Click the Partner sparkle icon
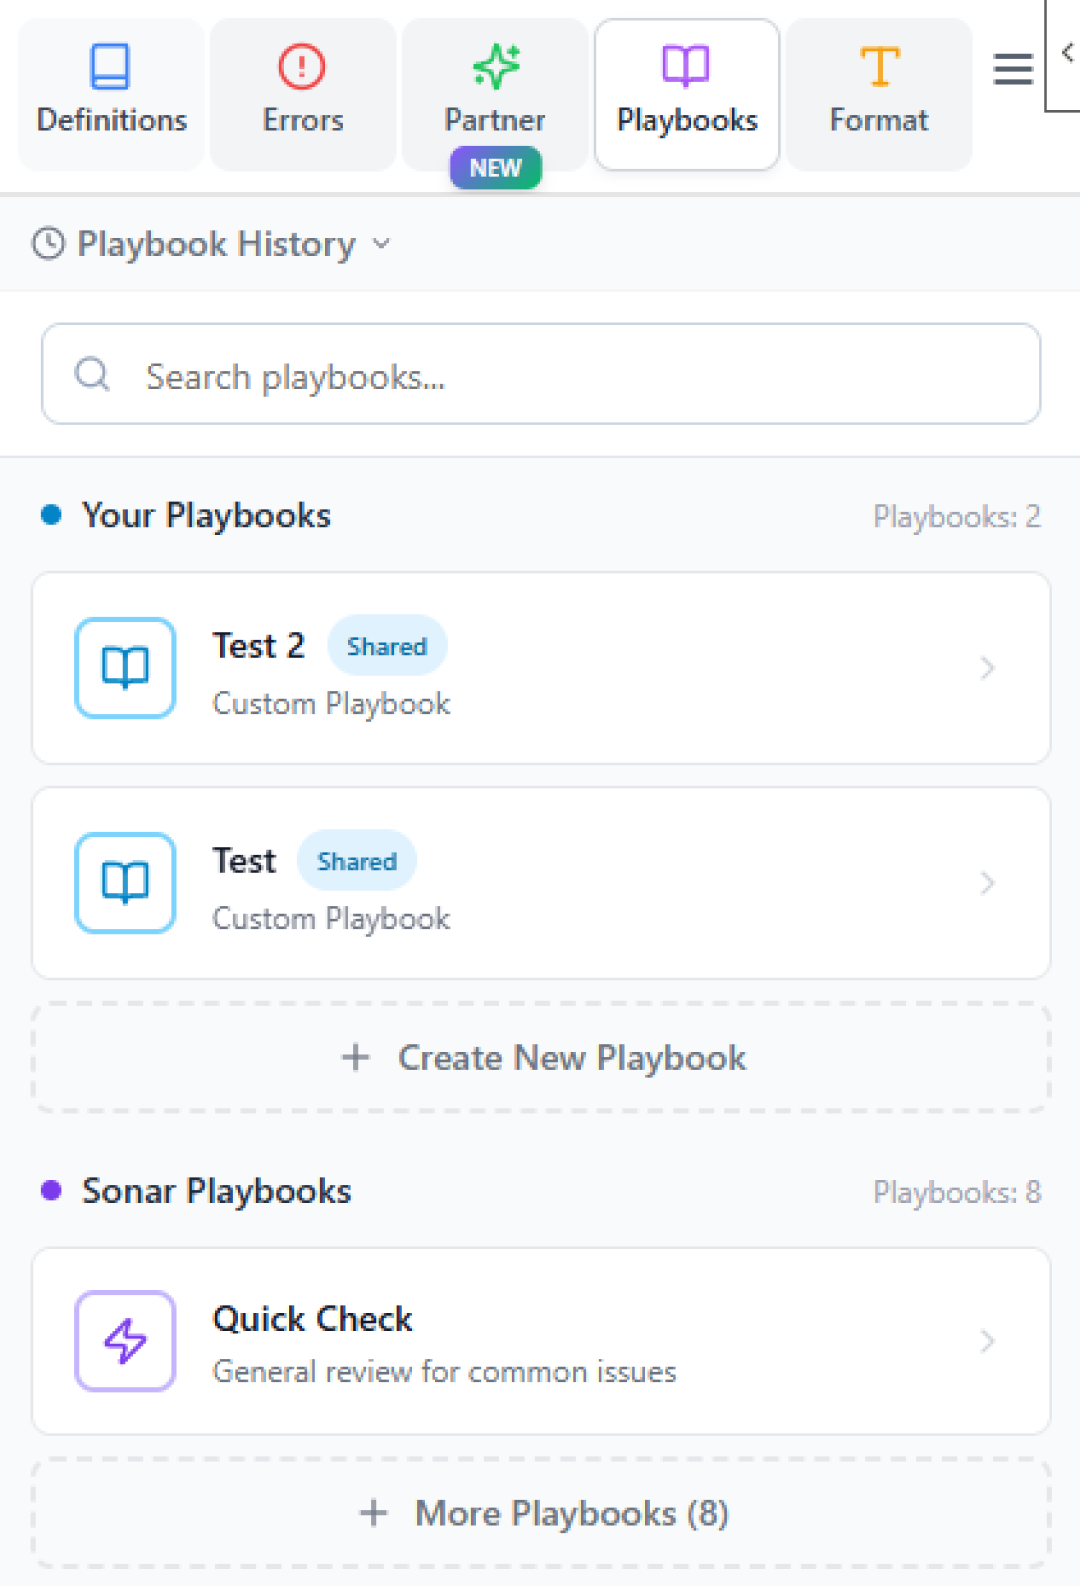Viewport: 1080px width, 1586px height. pos(496,66)
